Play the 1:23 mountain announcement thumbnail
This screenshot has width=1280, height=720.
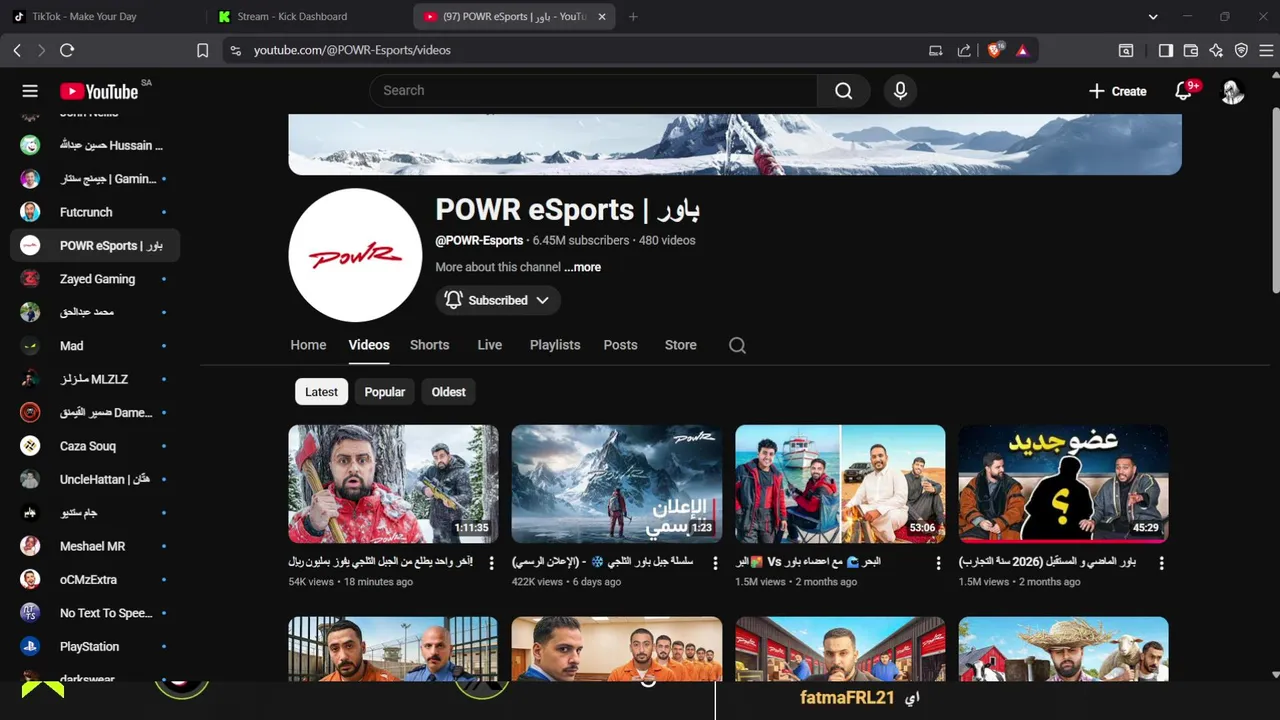pos(617,484)
